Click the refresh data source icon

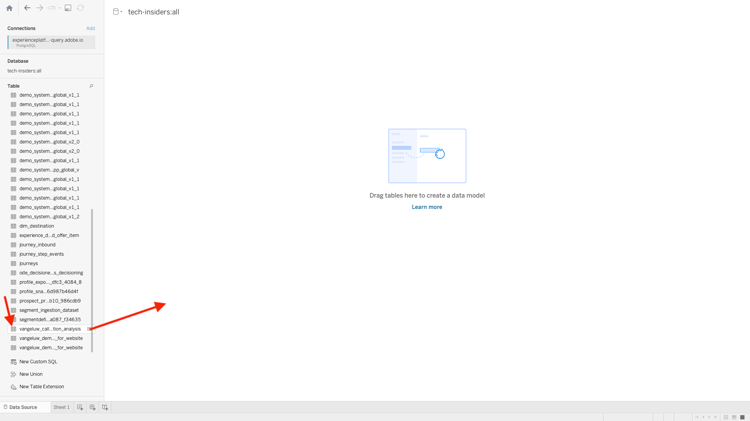point(80,8)
